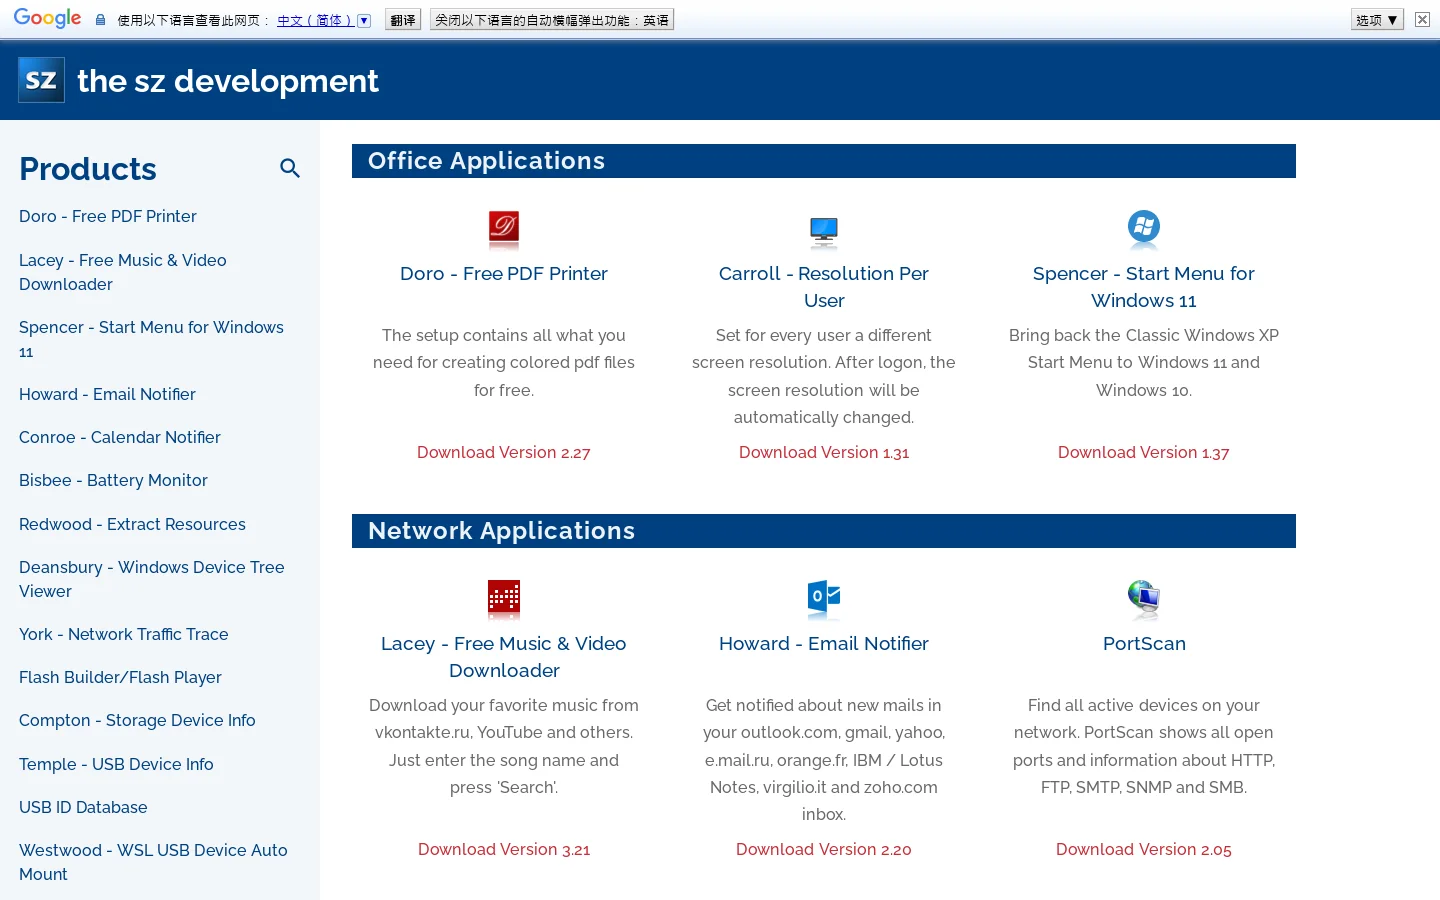Viewport: 1440px width, 900px height.
Task: Click the Carroll monitor icon
Action: tap(824, 231)
